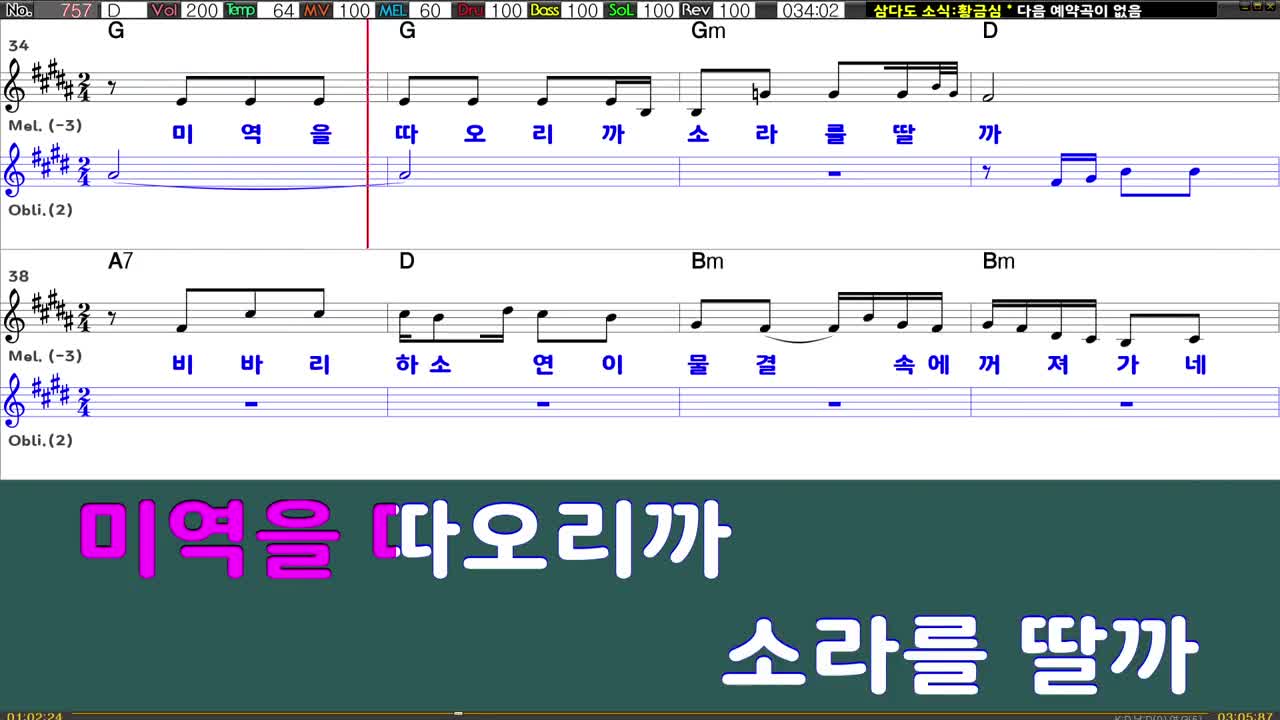Click the lyric syllable 네 at the end of the second row
This screenshot has width=1280, height=720.
1195,364
